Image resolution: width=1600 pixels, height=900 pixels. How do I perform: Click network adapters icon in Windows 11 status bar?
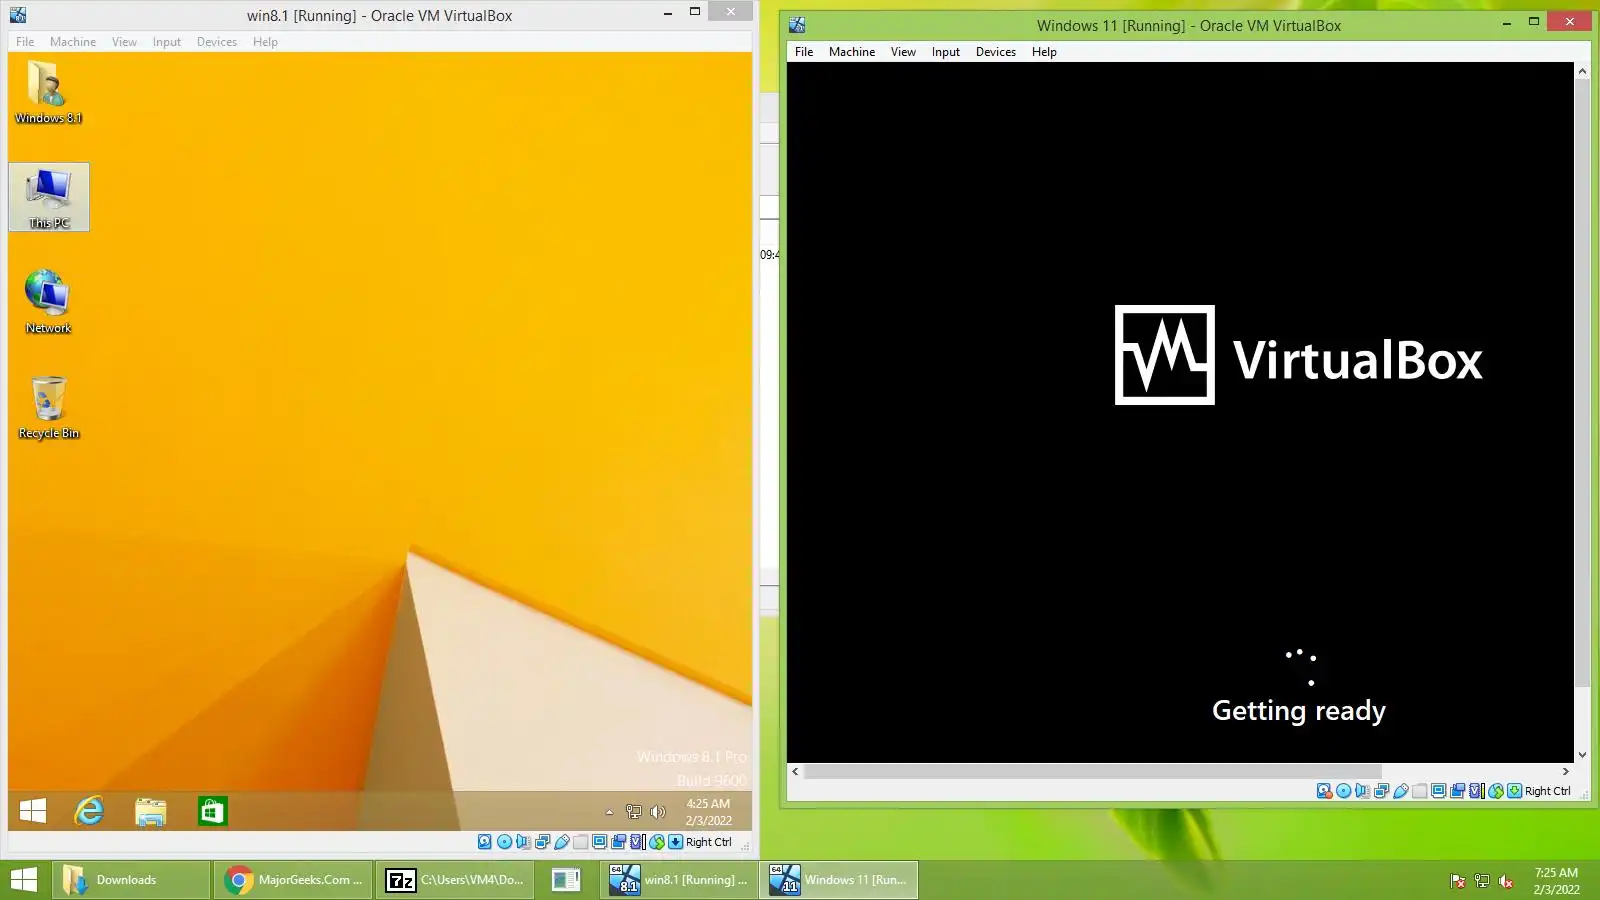point(1382,791)
